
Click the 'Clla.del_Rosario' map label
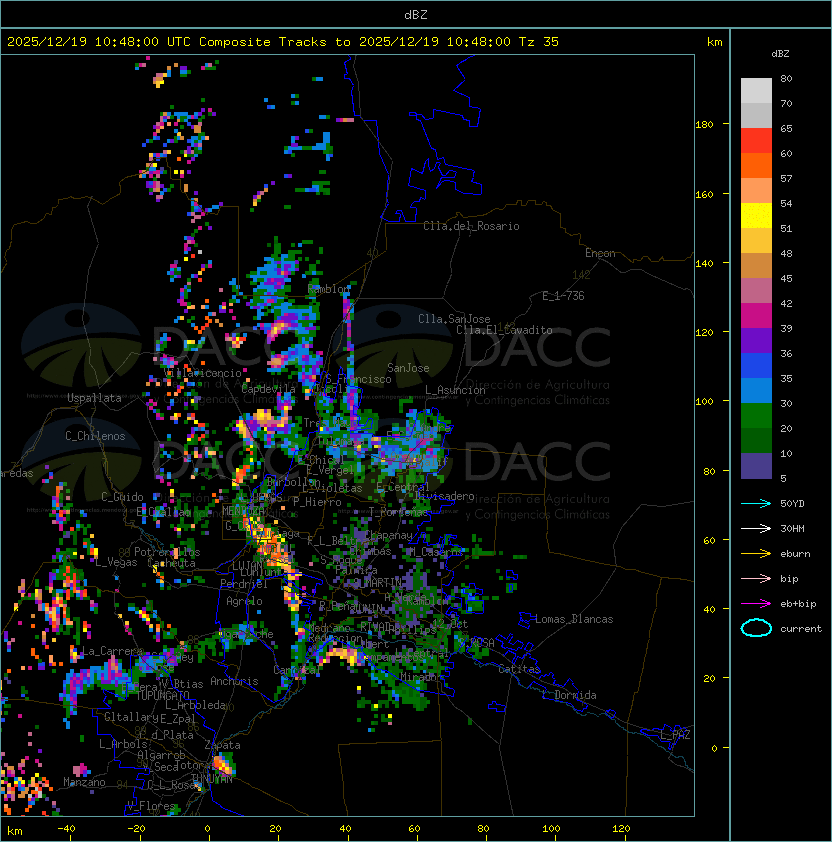coord(471,226)
